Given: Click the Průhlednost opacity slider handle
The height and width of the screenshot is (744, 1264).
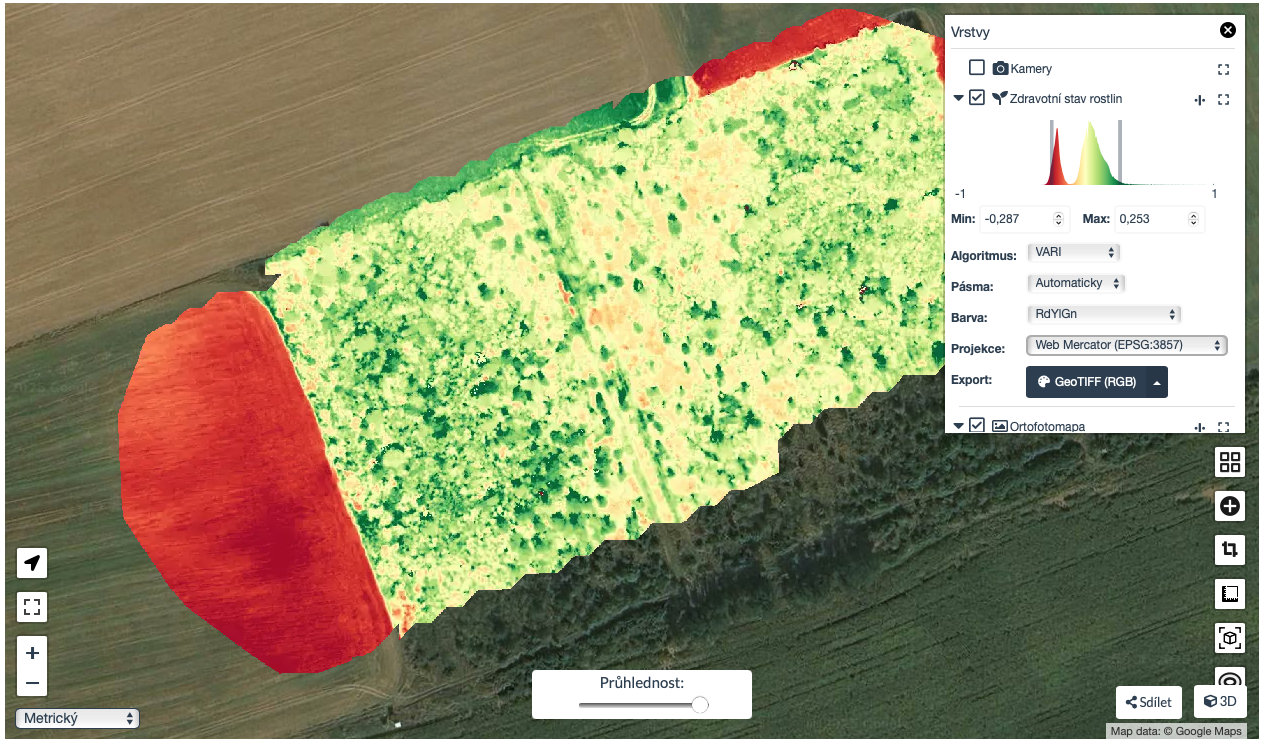Looking at the screenshot, I should pyautogui.click(x=700, y=705).
